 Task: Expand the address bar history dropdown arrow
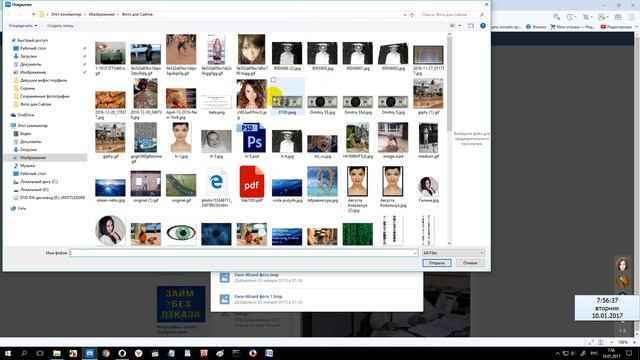coord(405,15)
